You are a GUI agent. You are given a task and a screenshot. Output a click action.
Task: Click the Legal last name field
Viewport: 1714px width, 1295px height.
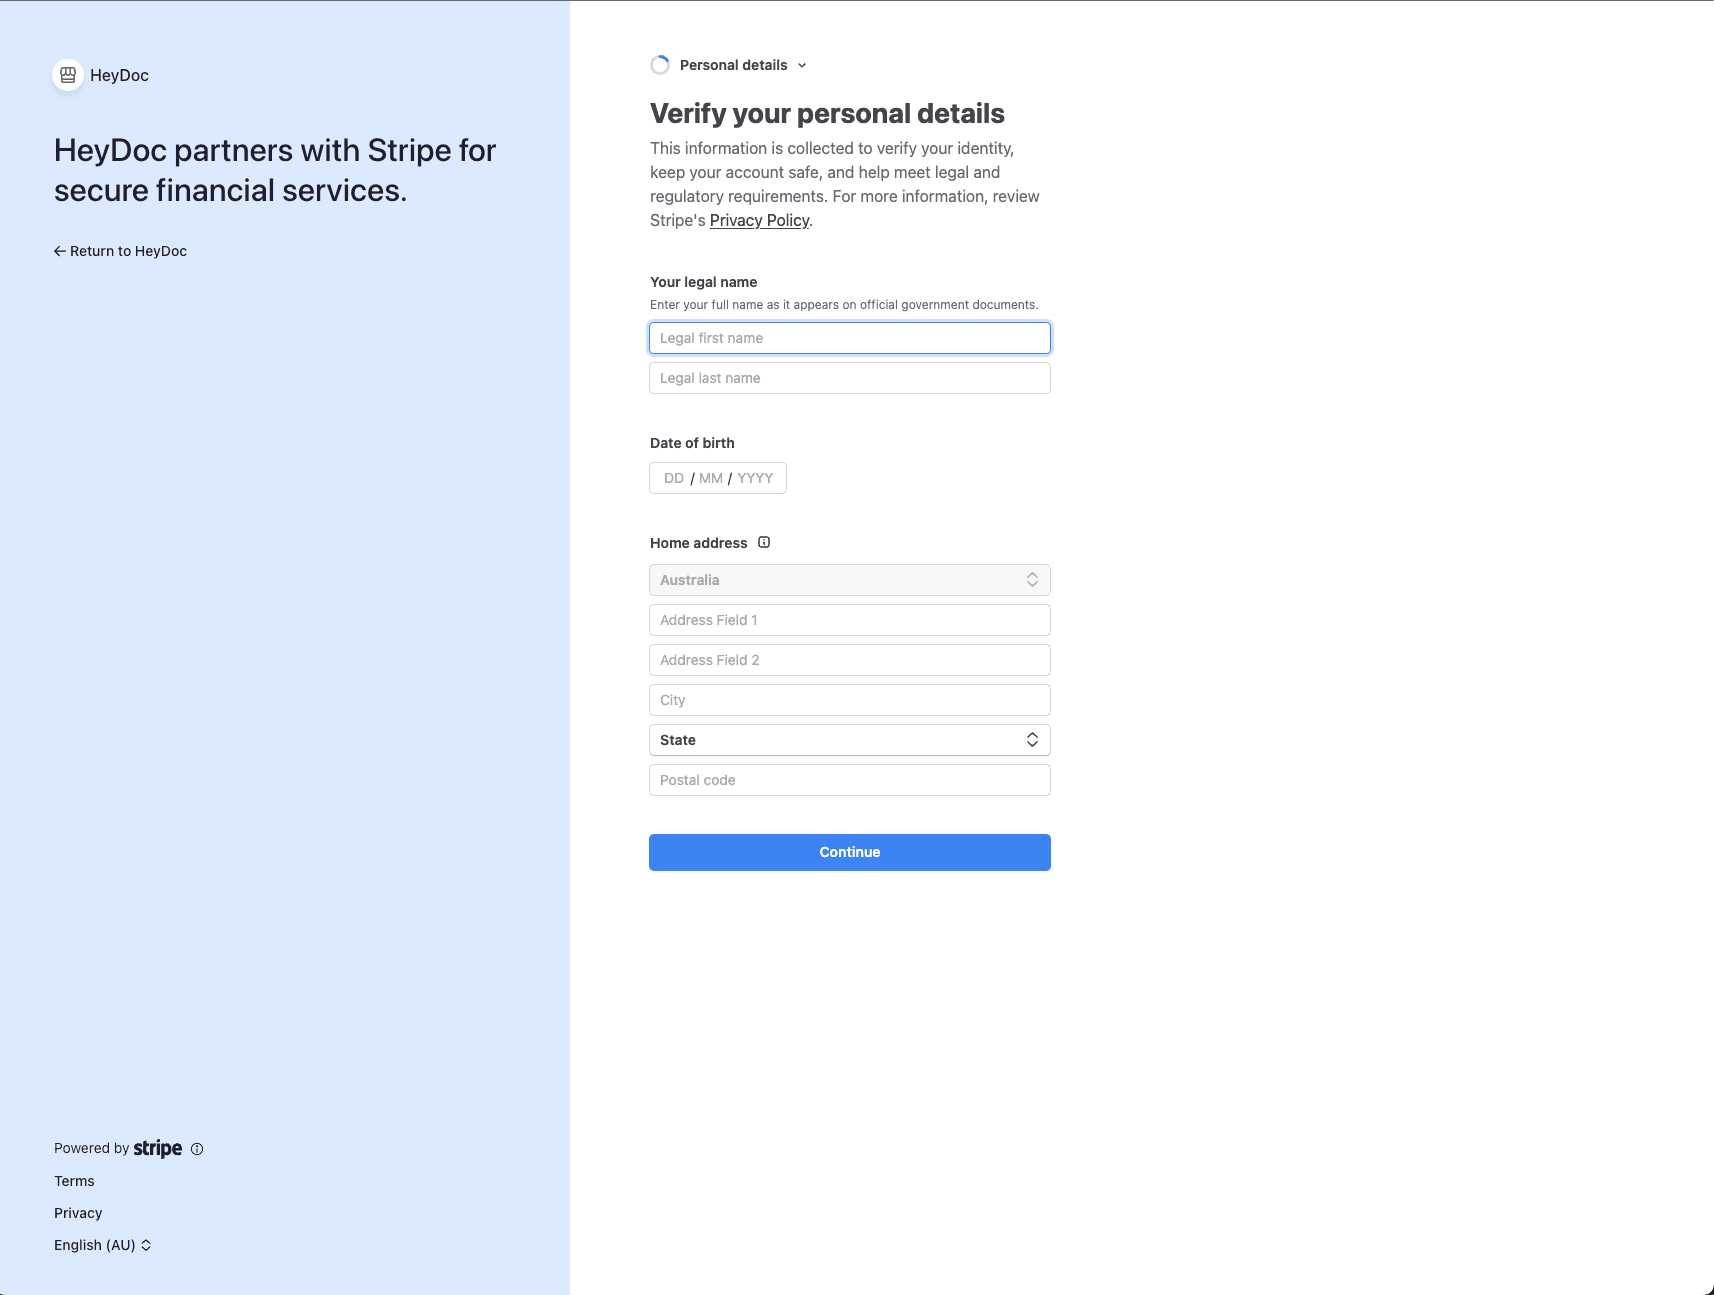[x=849, y=378]
